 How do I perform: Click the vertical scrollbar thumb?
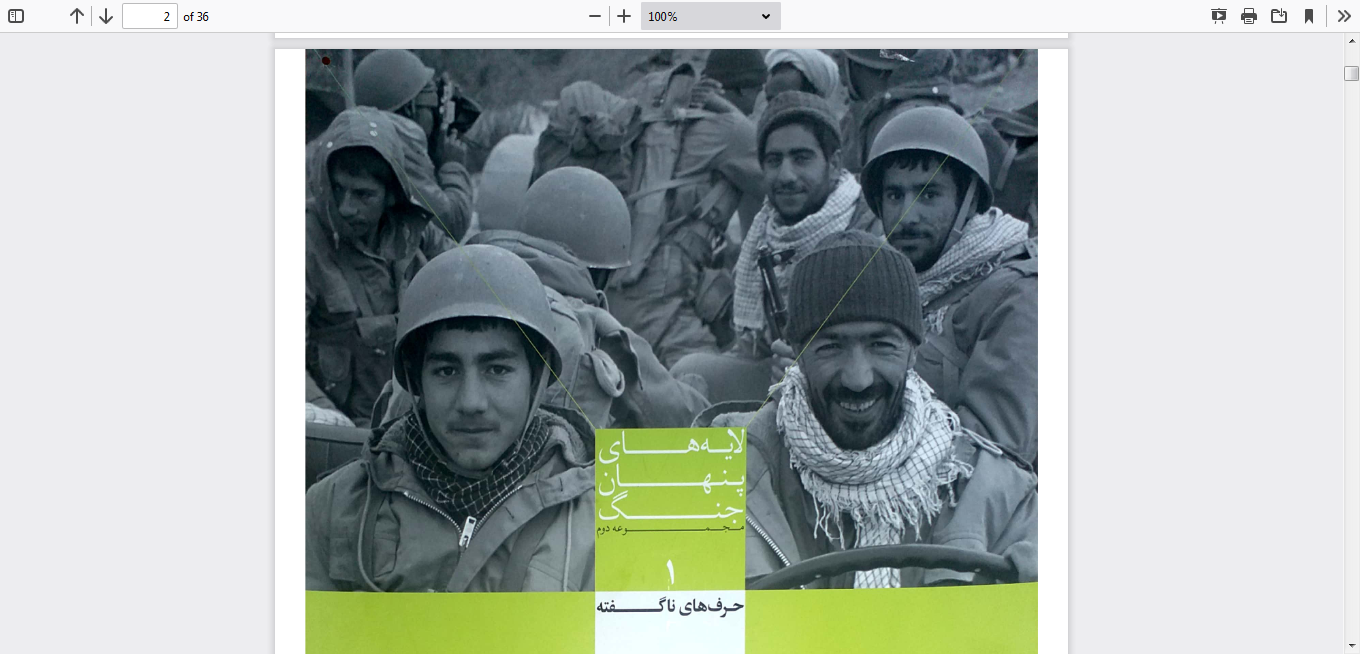pyautogui.click(x=1352, y=73)
